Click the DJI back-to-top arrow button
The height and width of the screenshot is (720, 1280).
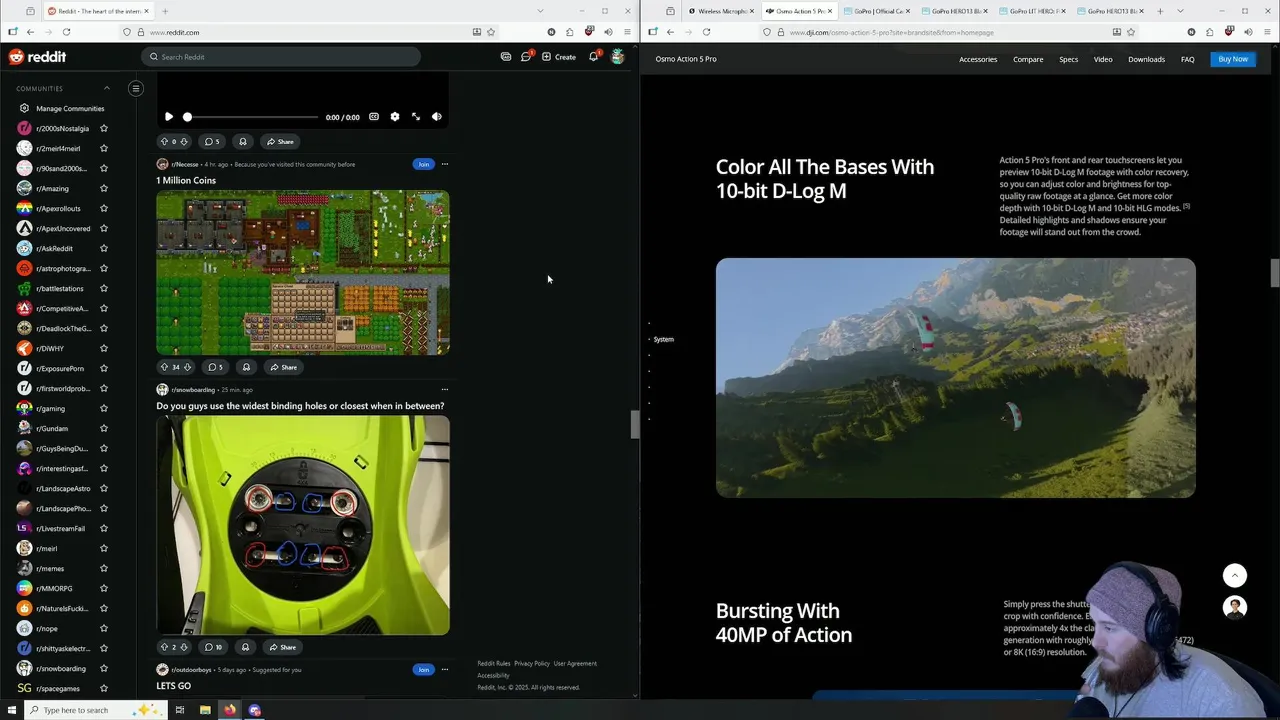click(x=1235, y=575)
